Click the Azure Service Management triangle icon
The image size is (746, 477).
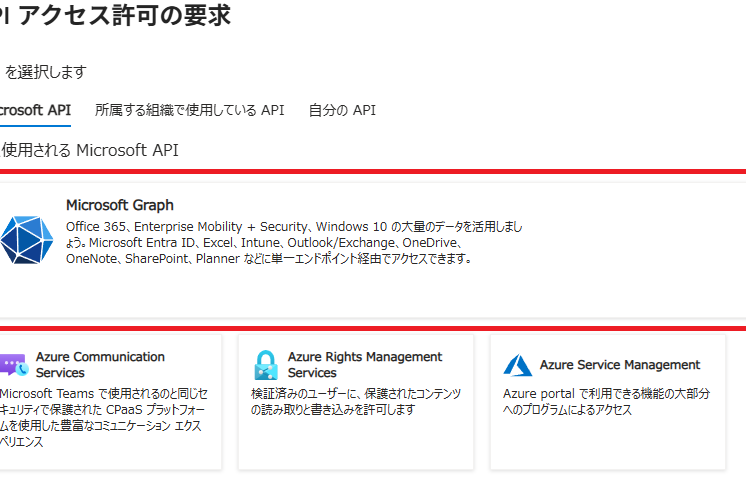(x=517, y=365)
